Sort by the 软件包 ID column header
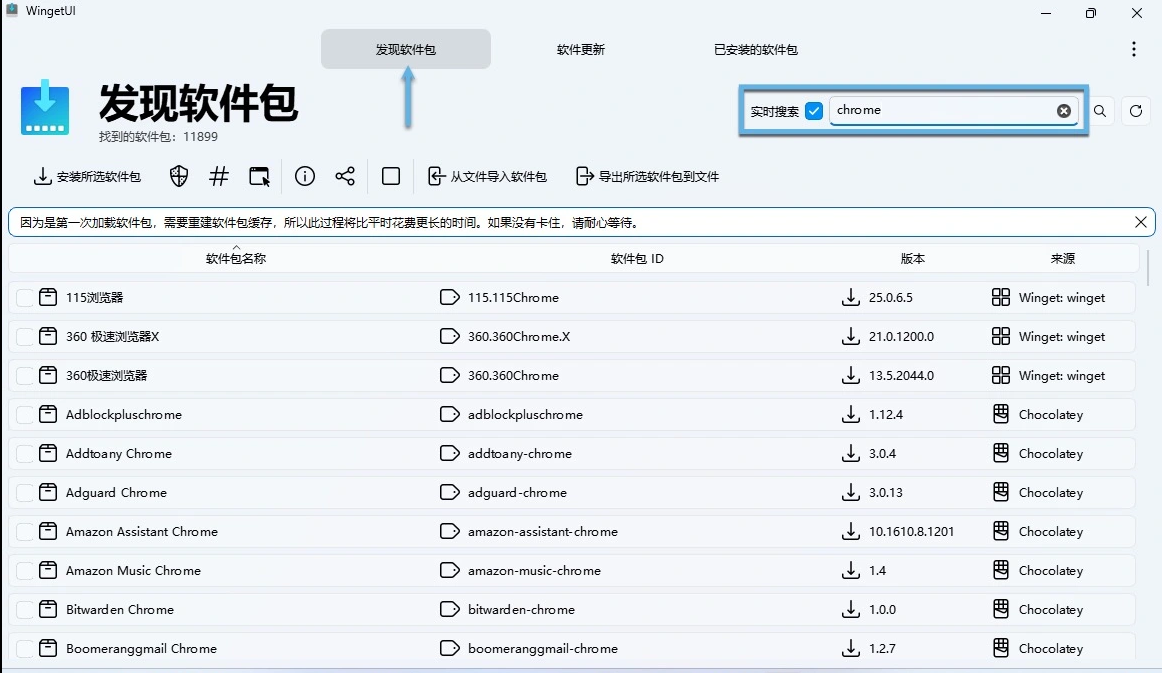The image size is (1162, 673). (x=637, y=258)
